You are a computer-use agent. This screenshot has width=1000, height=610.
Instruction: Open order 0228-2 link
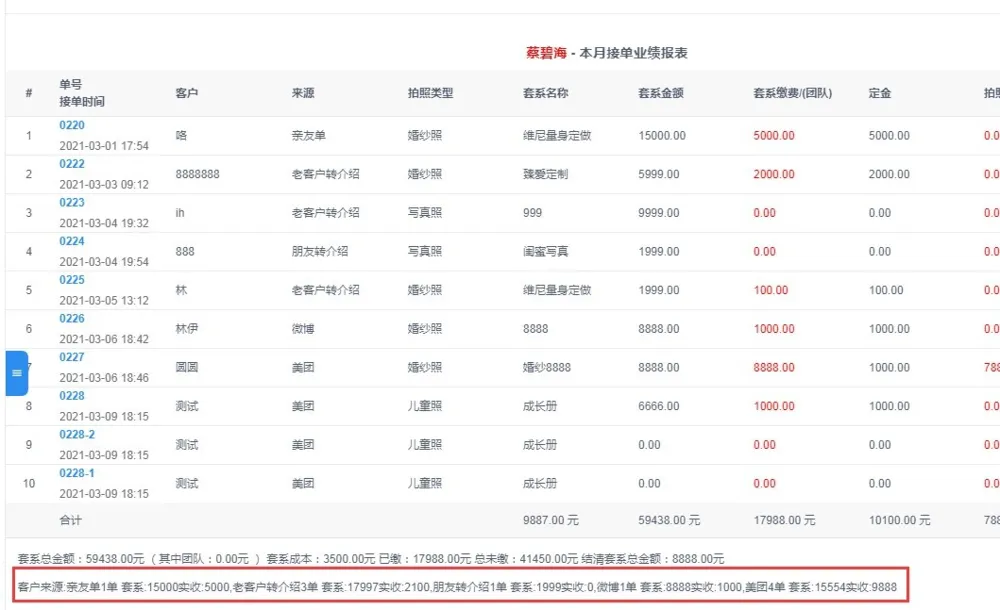[77, 435]
